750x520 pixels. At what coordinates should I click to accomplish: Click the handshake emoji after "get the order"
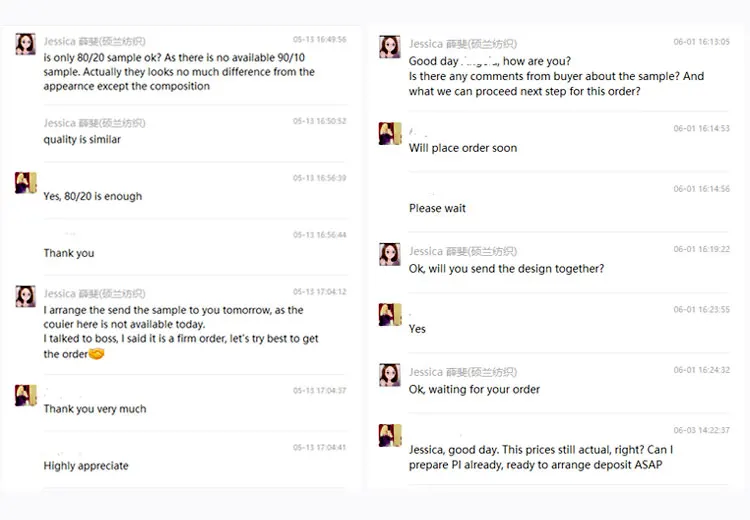(97, 354)
